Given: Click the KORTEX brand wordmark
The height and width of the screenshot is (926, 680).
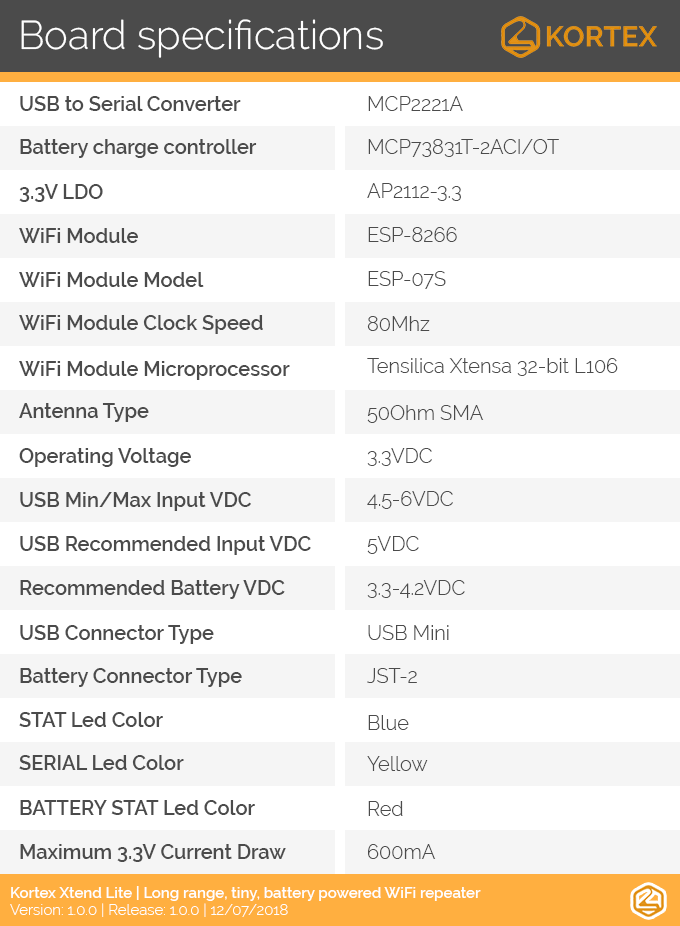Looking at the screenshot, I should pyautogui.click(x=601, y=37).
